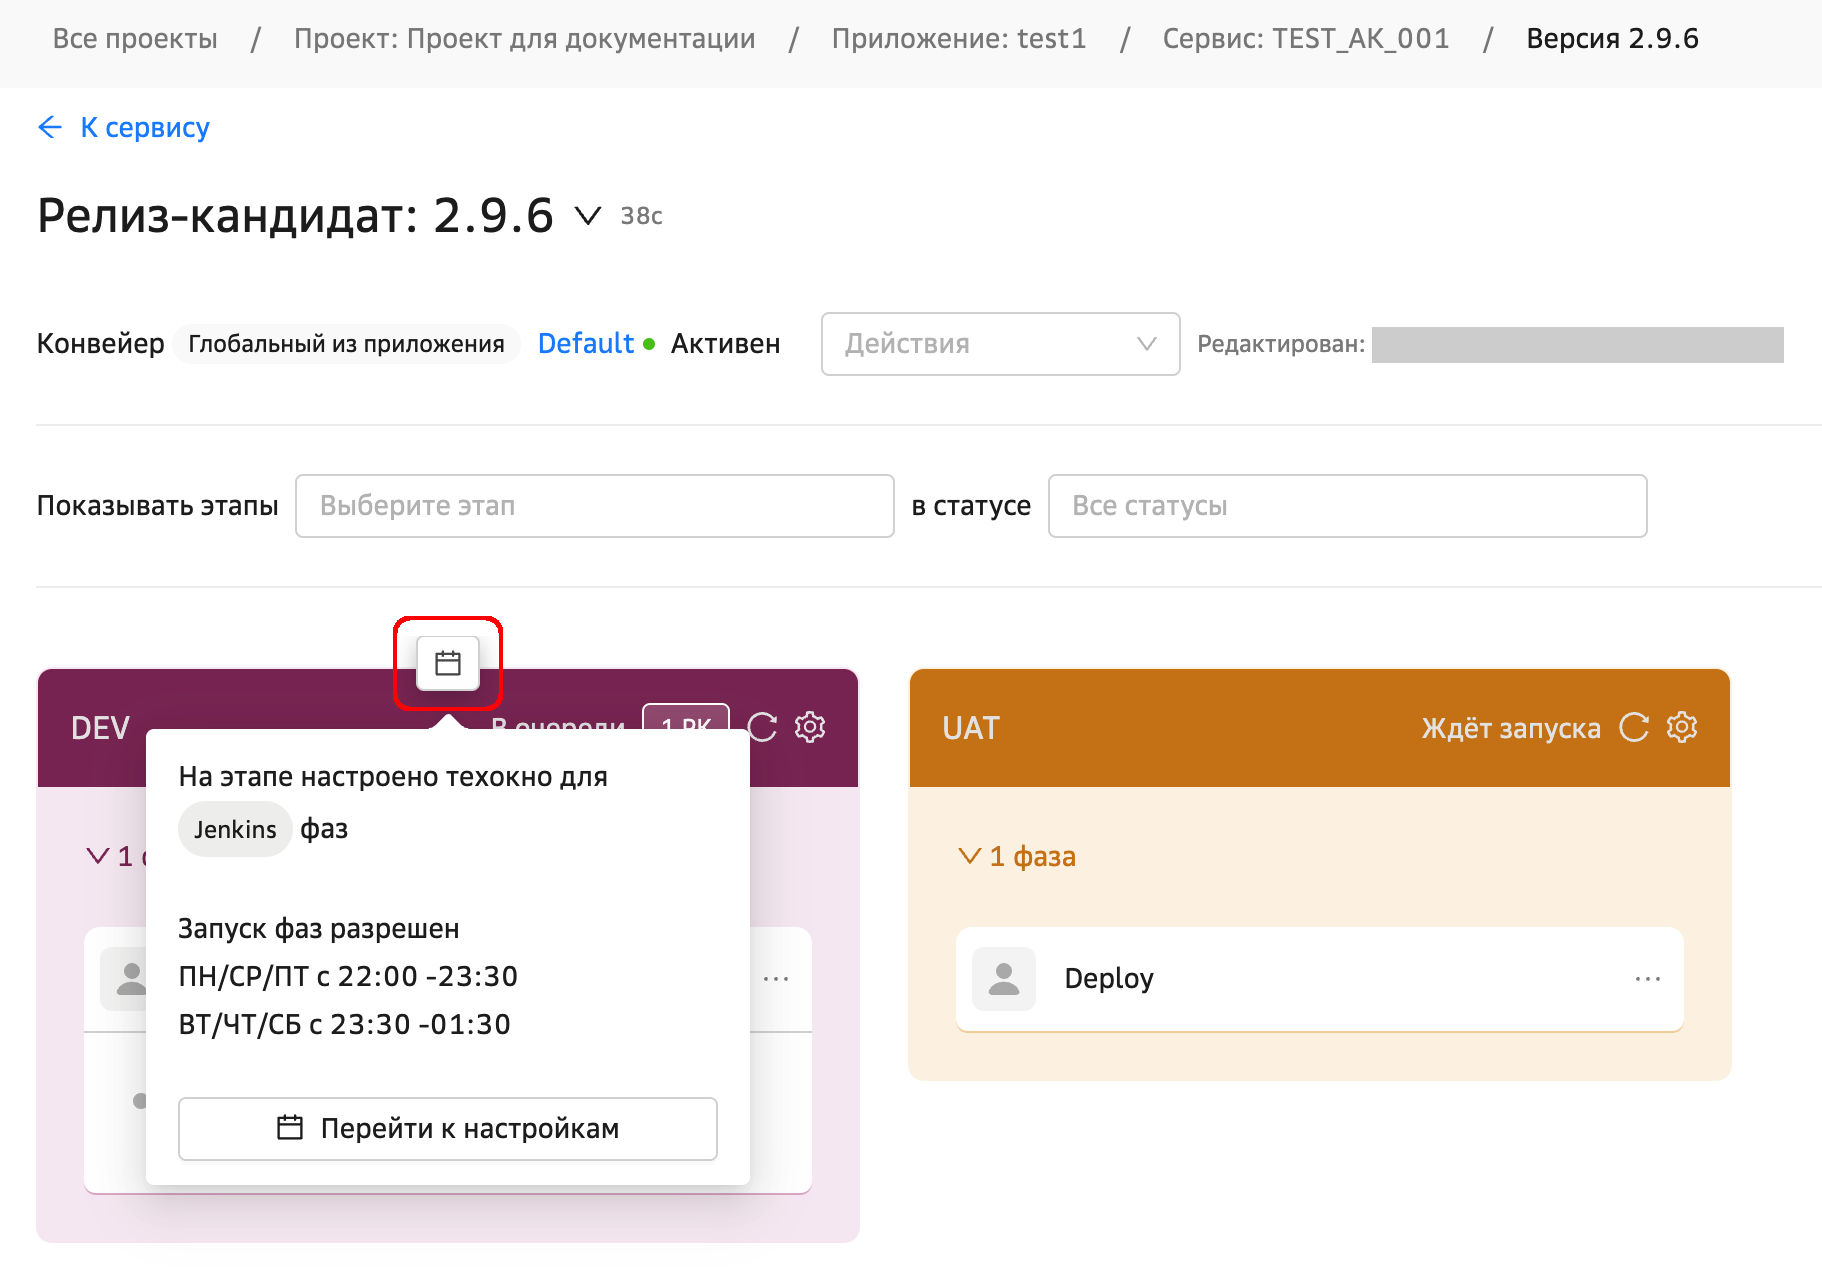Collapse the UAT 1 фаза section
Image resolution: width=1822 pixels, height=1286 pixels.
click(x=969, y=856)
